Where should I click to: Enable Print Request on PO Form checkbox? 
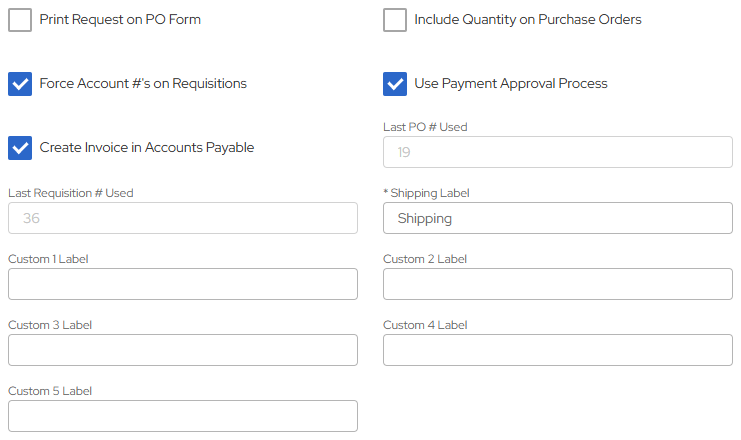coord(20,20)
